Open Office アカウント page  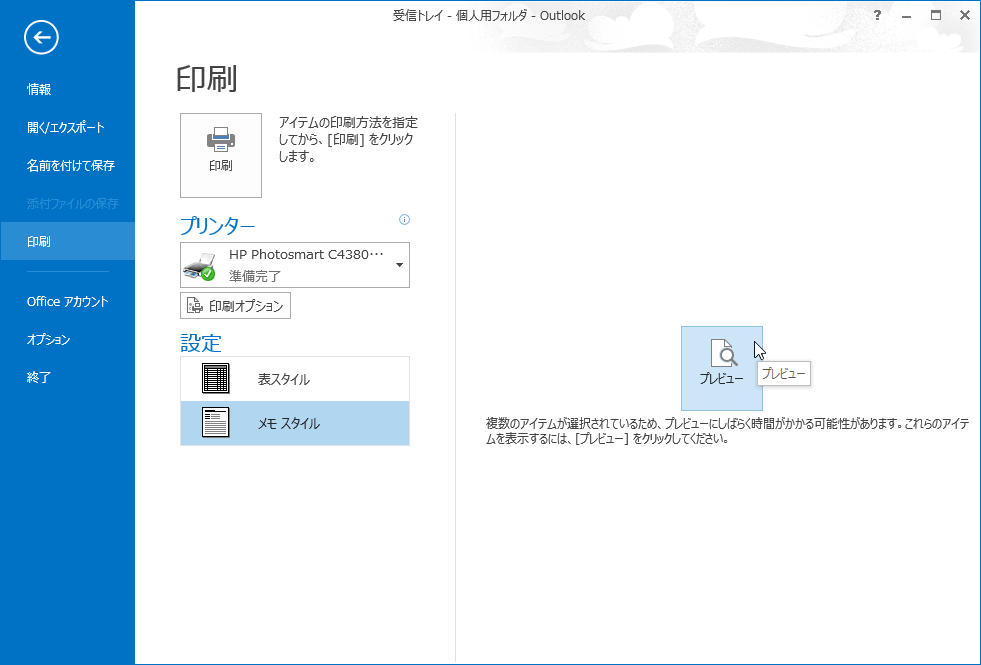(68, 302)
